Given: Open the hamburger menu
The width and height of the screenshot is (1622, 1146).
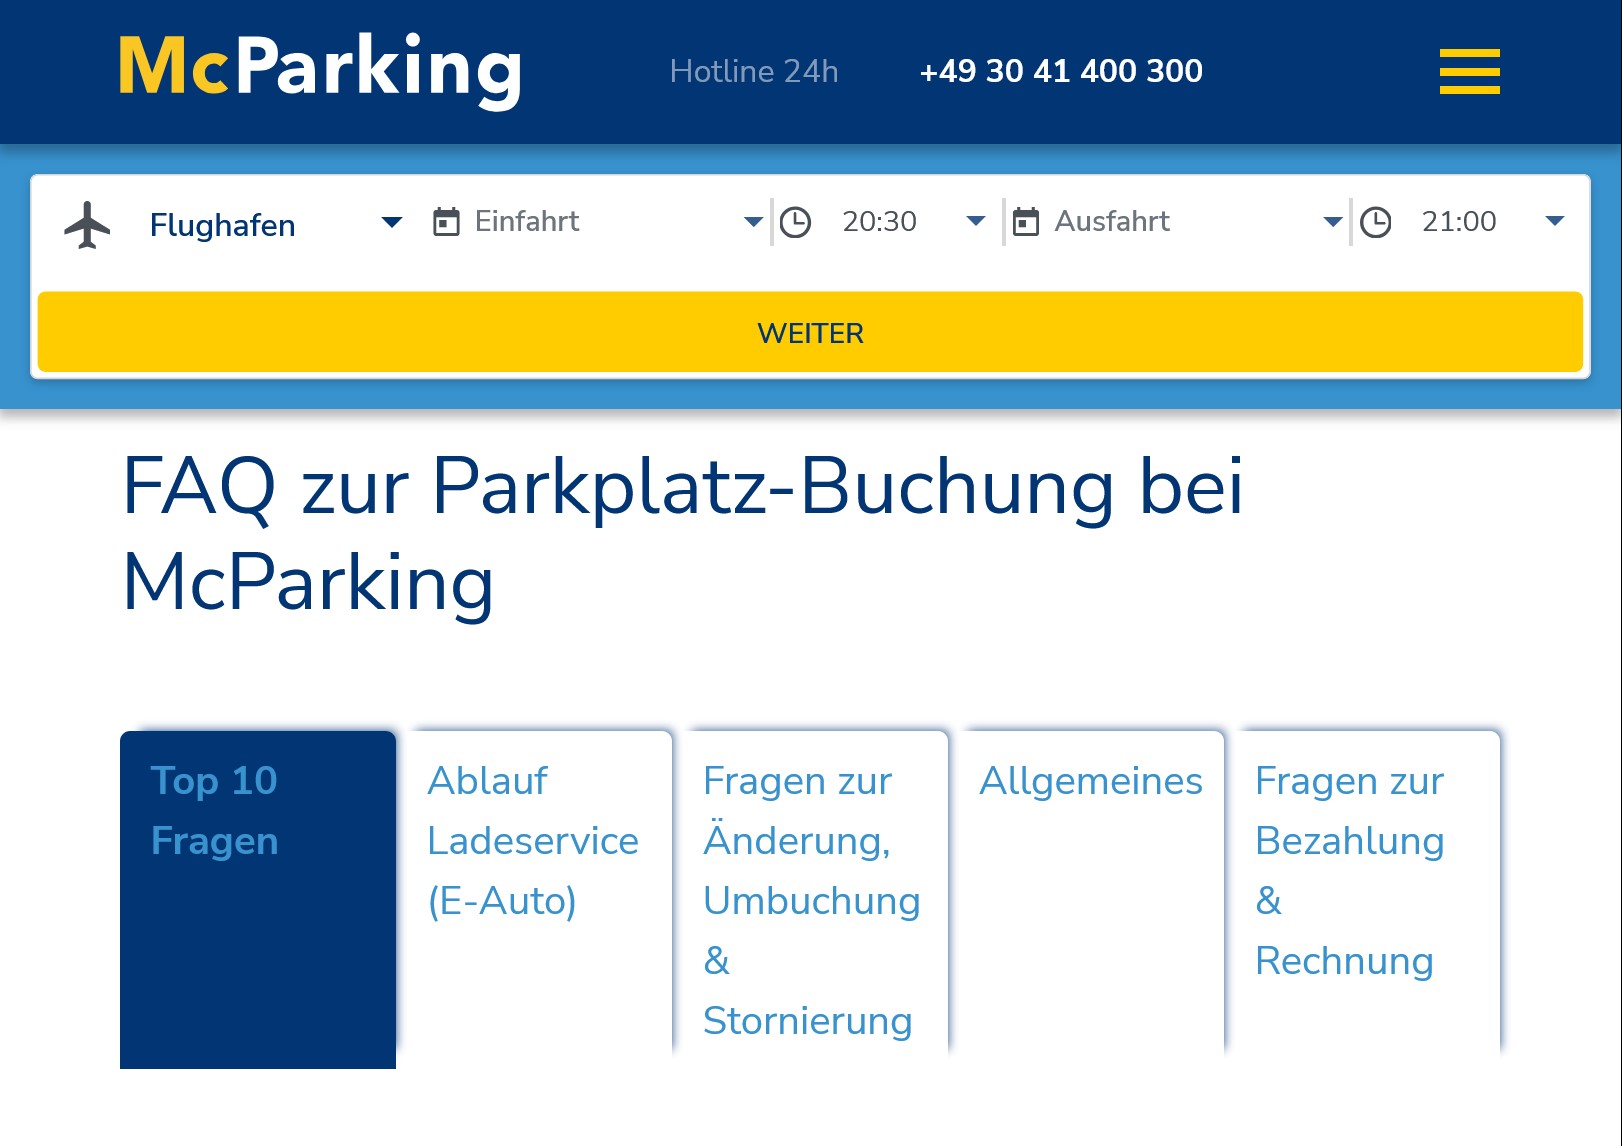Looking at the screenshot, I should 1468,71.
